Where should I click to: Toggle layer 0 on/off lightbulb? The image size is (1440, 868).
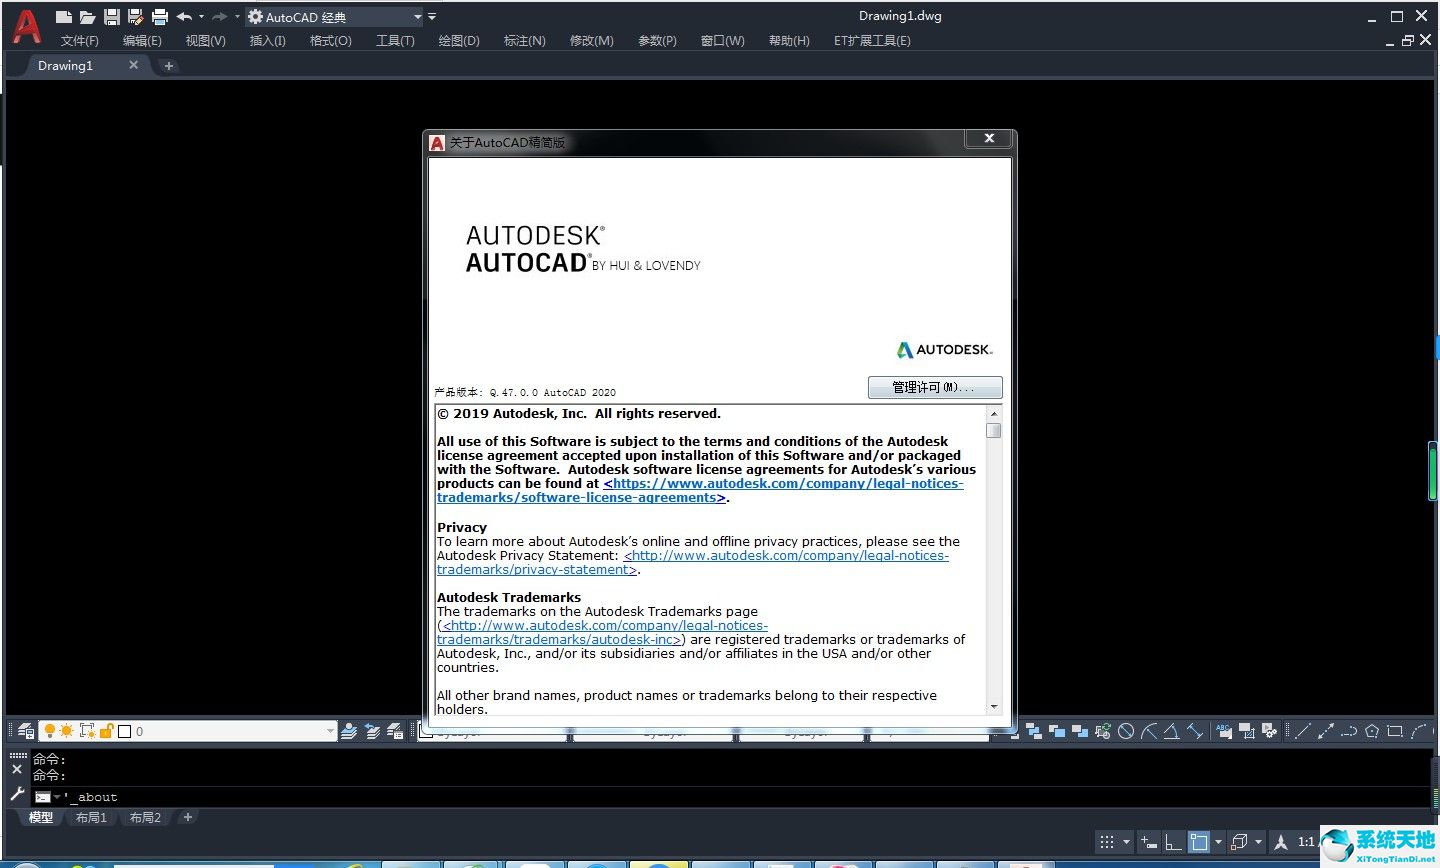pos(49,731)
